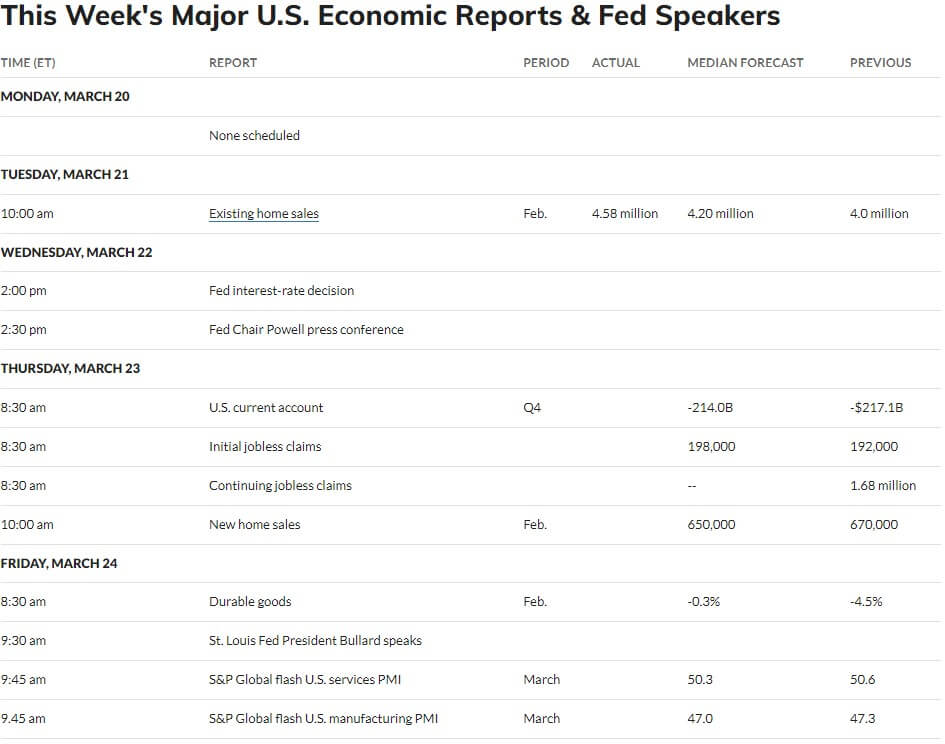The width and height of the screenshot is (945, 744).
Task: Select the Continuing jobless claims row
Action: (470, 486)
